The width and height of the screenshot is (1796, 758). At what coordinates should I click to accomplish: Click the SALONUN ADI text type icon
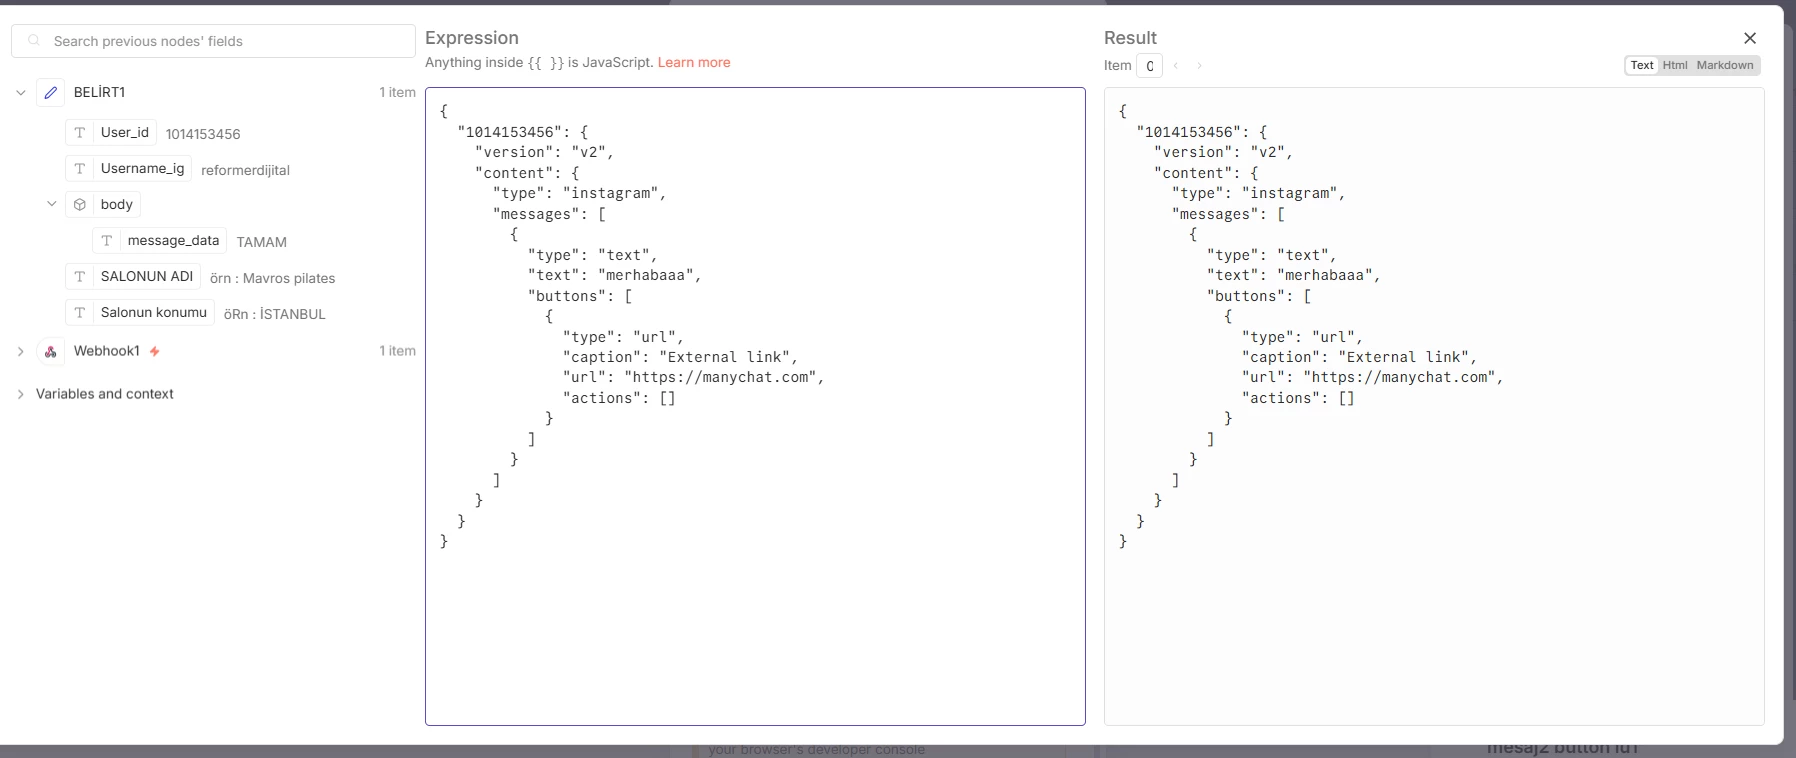[80, 277]
